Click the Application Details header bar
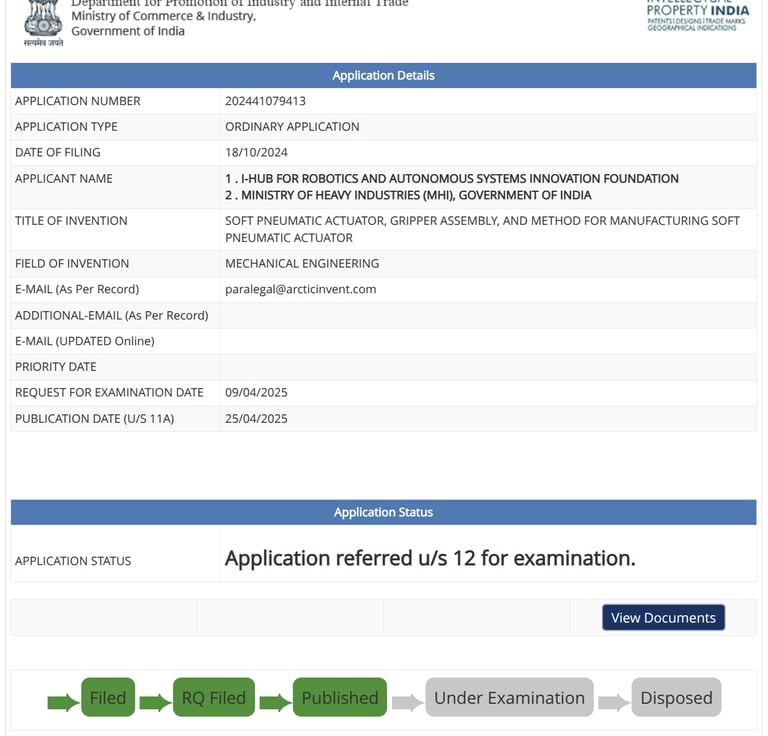The image size is (768, 736). coord(384,75)
